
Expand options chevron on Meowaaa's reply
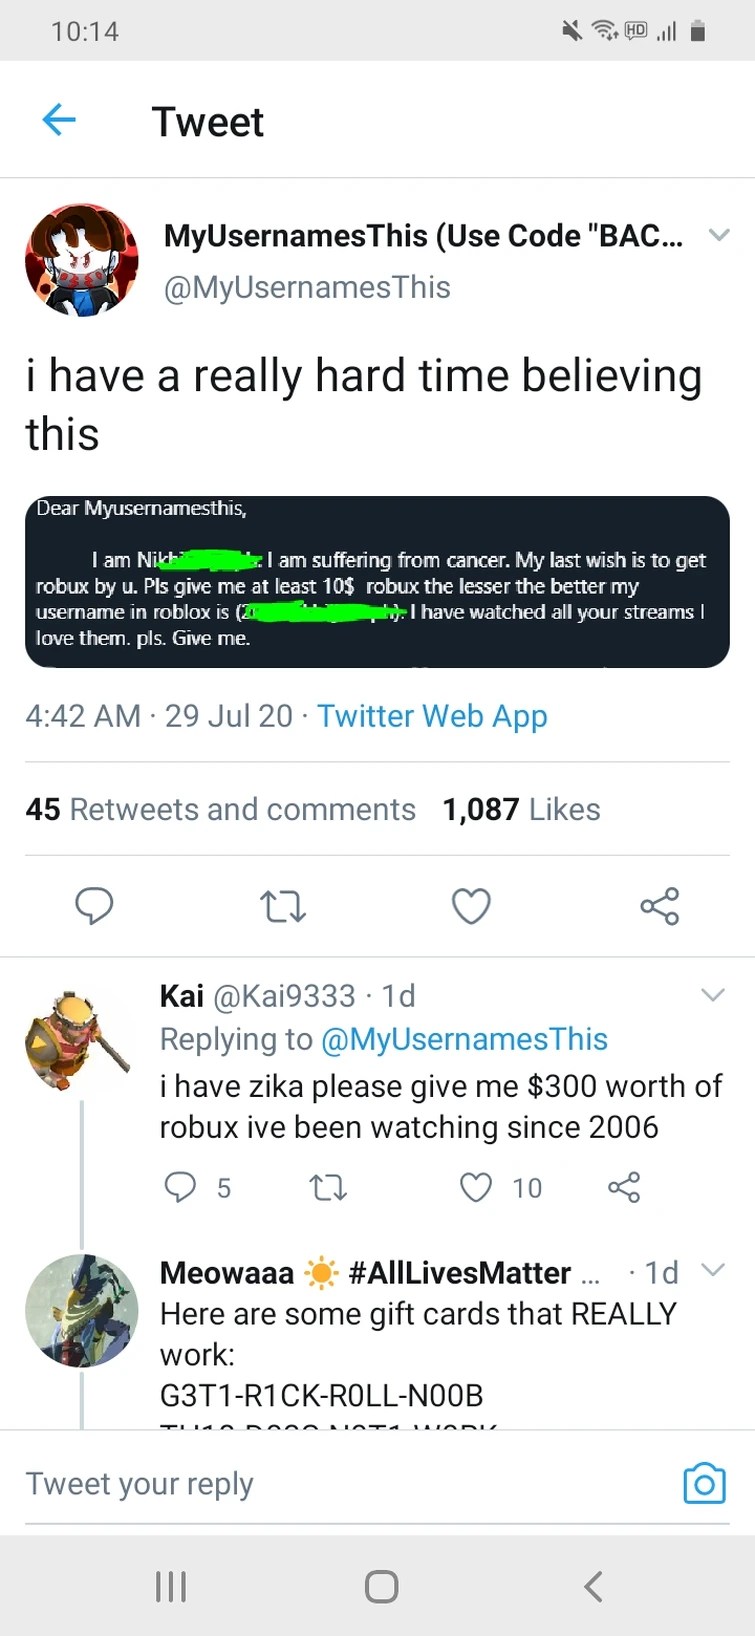click(x=712, y=1271)
